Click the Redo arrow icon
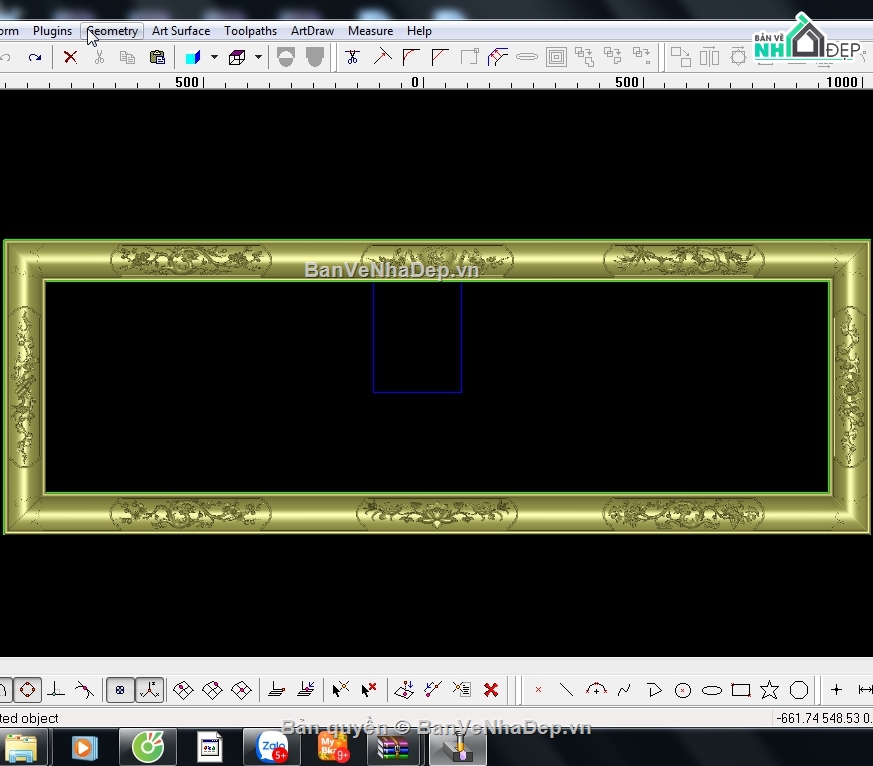This screenshot has height=766, width=873. [x=35, y=57]
